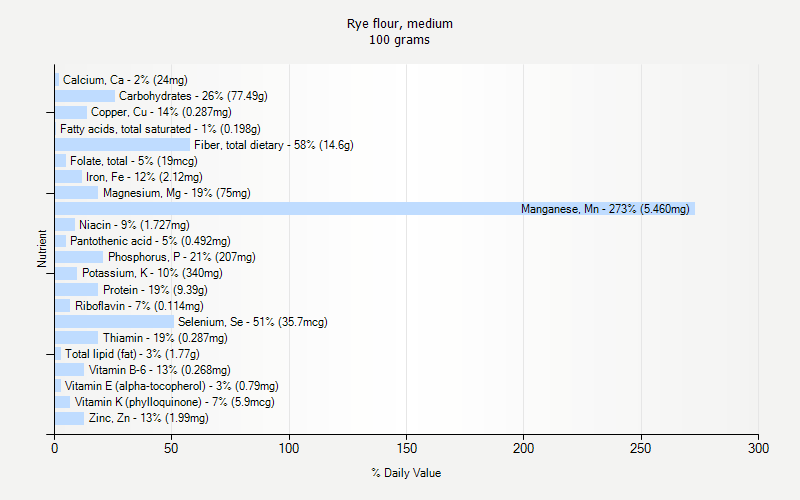Click the 'Folate, total - 5% (19mcg)' label
The width and height of the screenshot is (800, 500).
coord(134,161)
